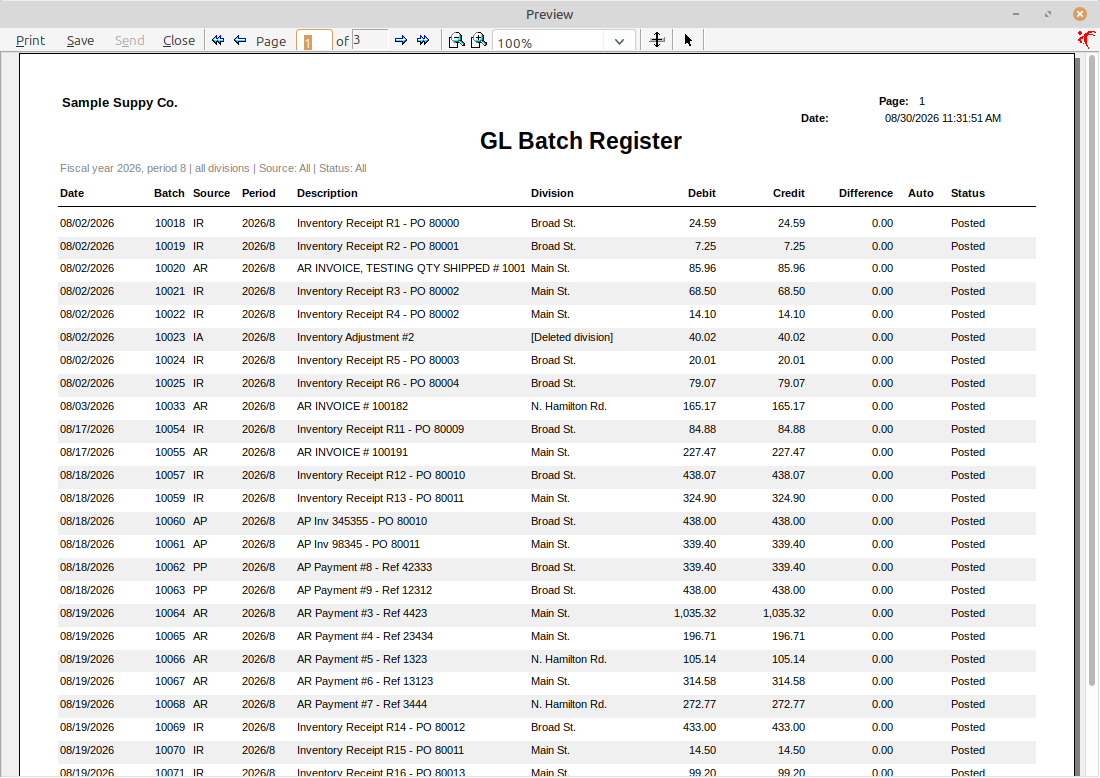Click the report date 08/30/2026 11:31:51 AM
Viewport: 1100px width, 778px height.
pyautogui.click(x=943, y=119)
